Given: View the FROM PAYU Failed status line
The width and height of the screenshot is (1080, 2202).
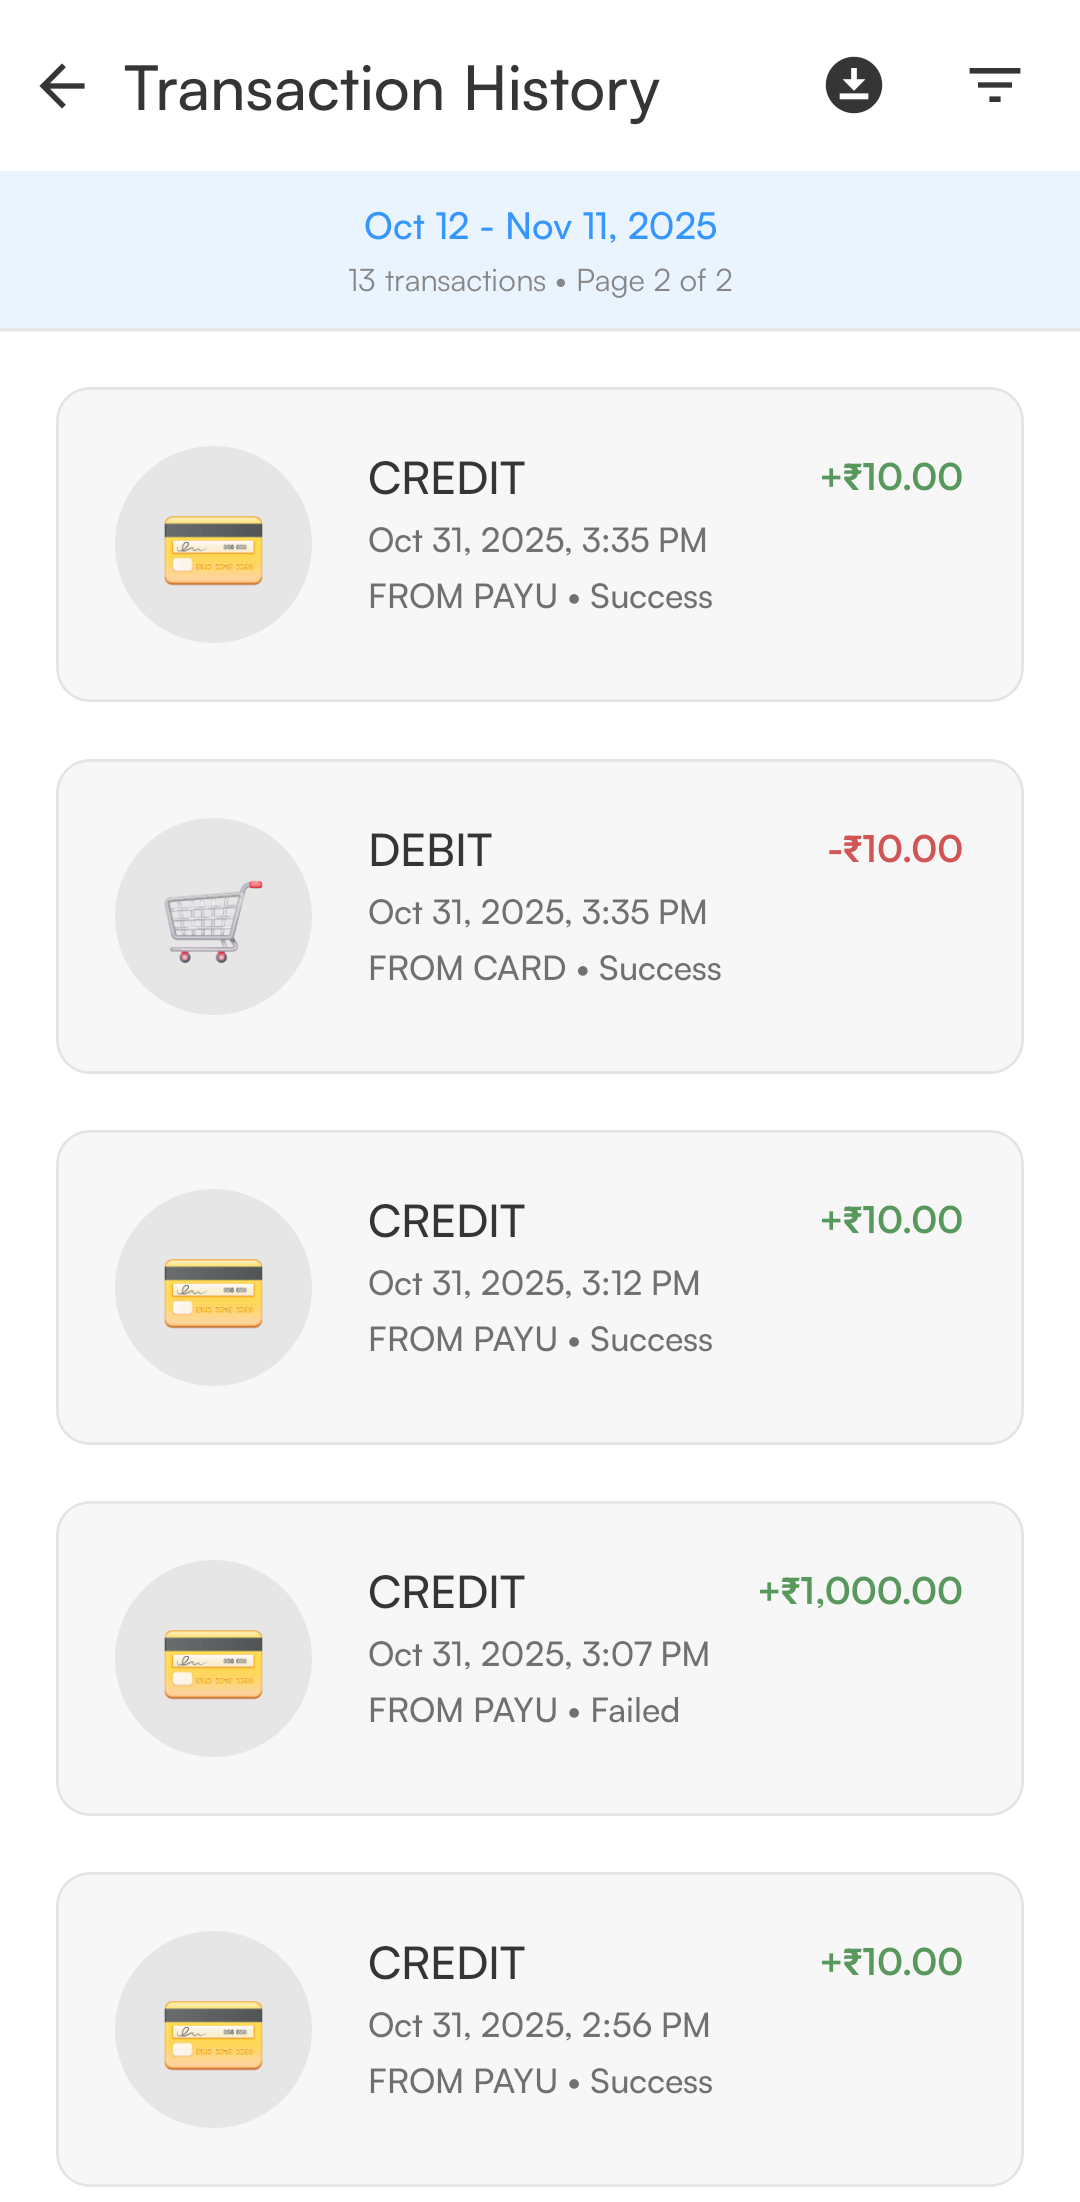Looking at the screenshot, I should coord(523,1711).
